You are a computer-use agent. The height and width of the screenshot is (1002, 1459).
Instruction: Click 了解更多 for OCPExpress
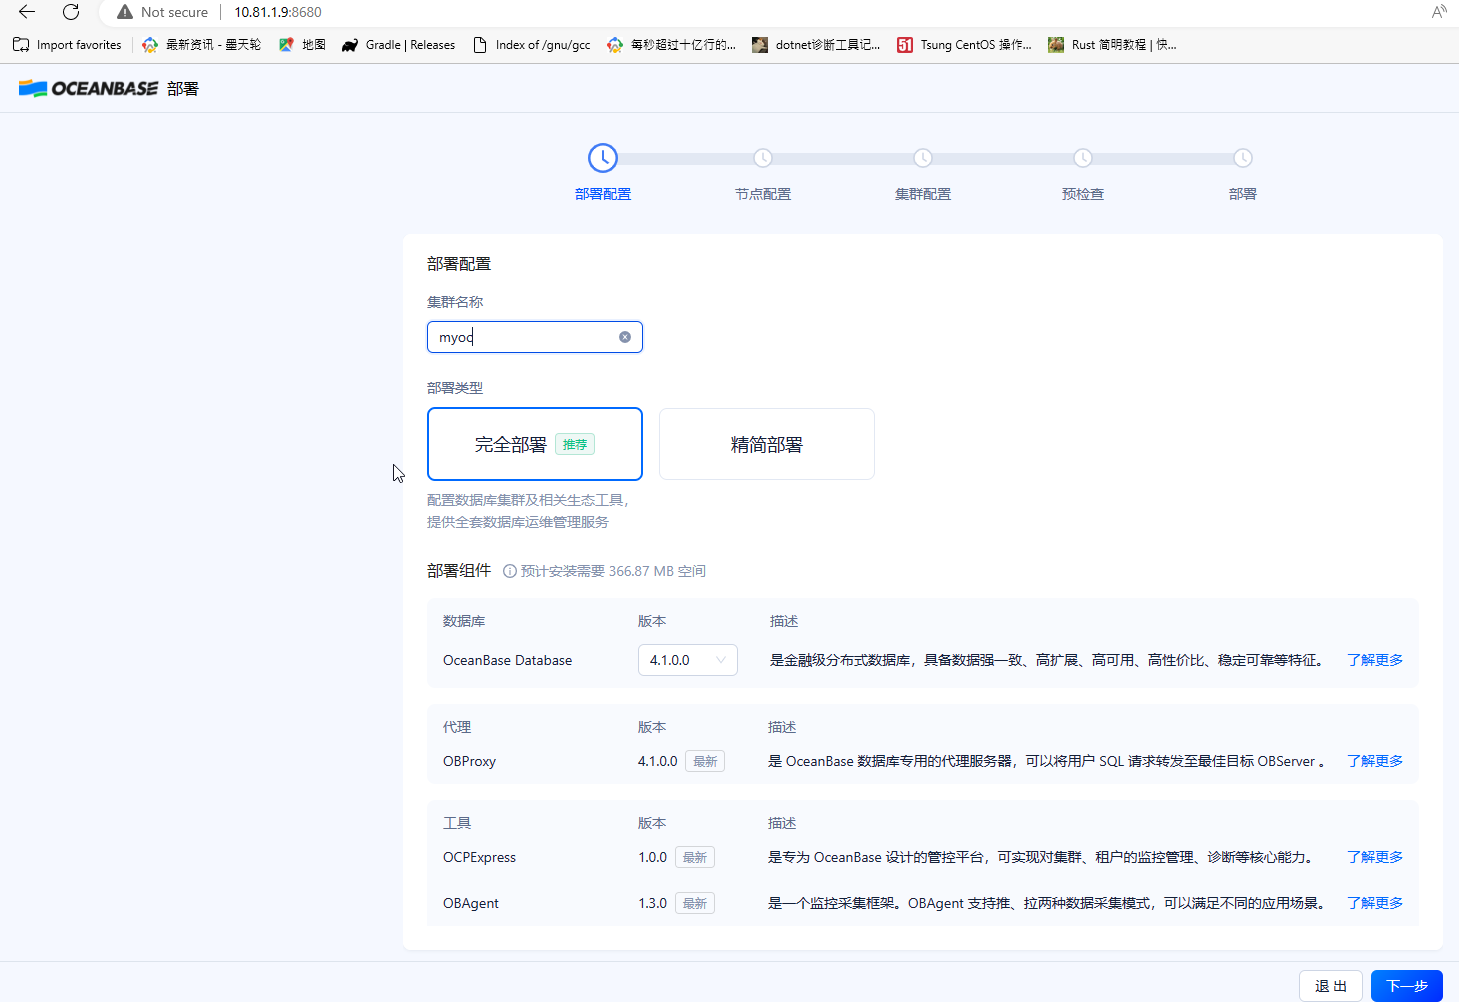coord(1375,857)
